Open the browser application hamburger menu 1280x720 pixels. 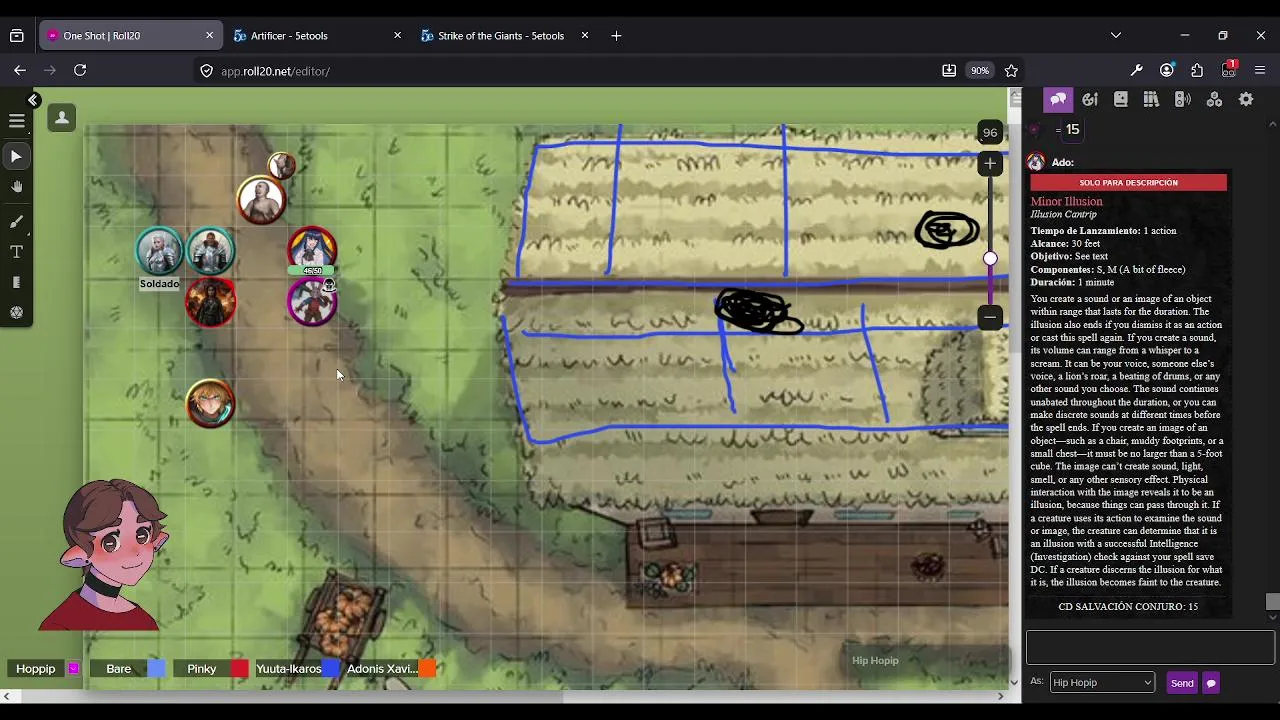1260,70
